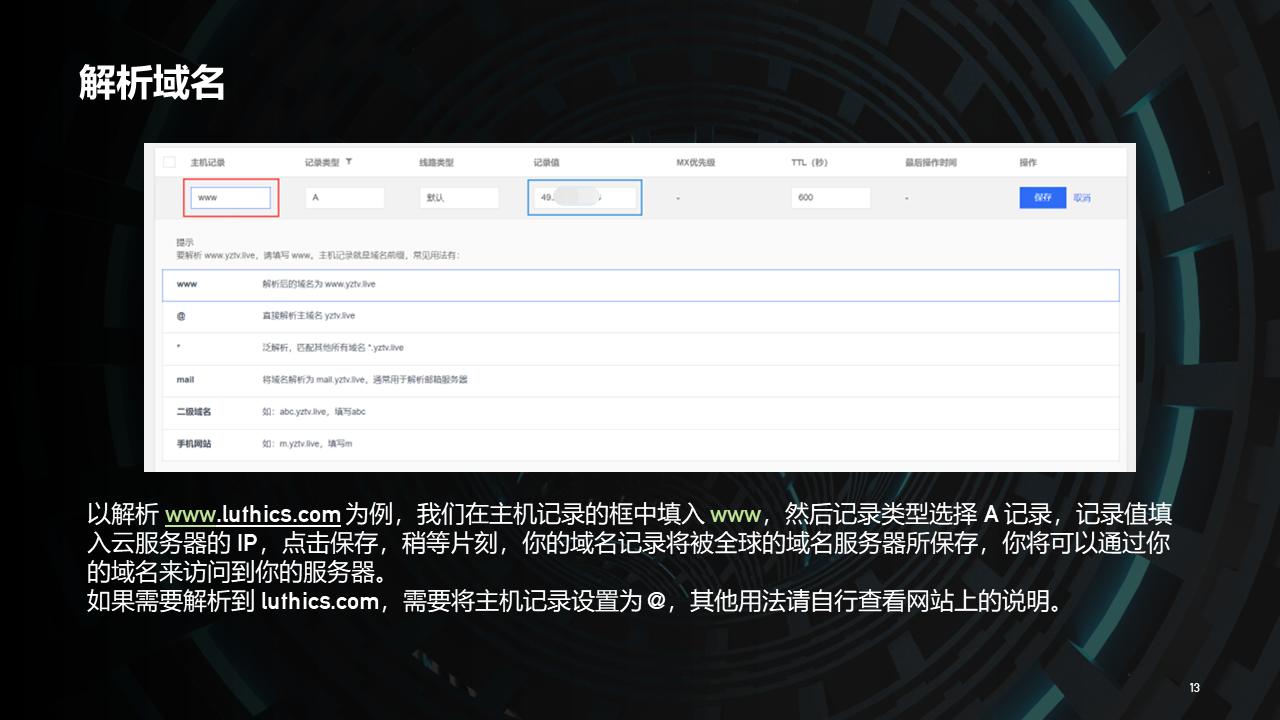Select the www suggestion row
The height and width of the screenshot is (720, 1280).
coord(640,285)
